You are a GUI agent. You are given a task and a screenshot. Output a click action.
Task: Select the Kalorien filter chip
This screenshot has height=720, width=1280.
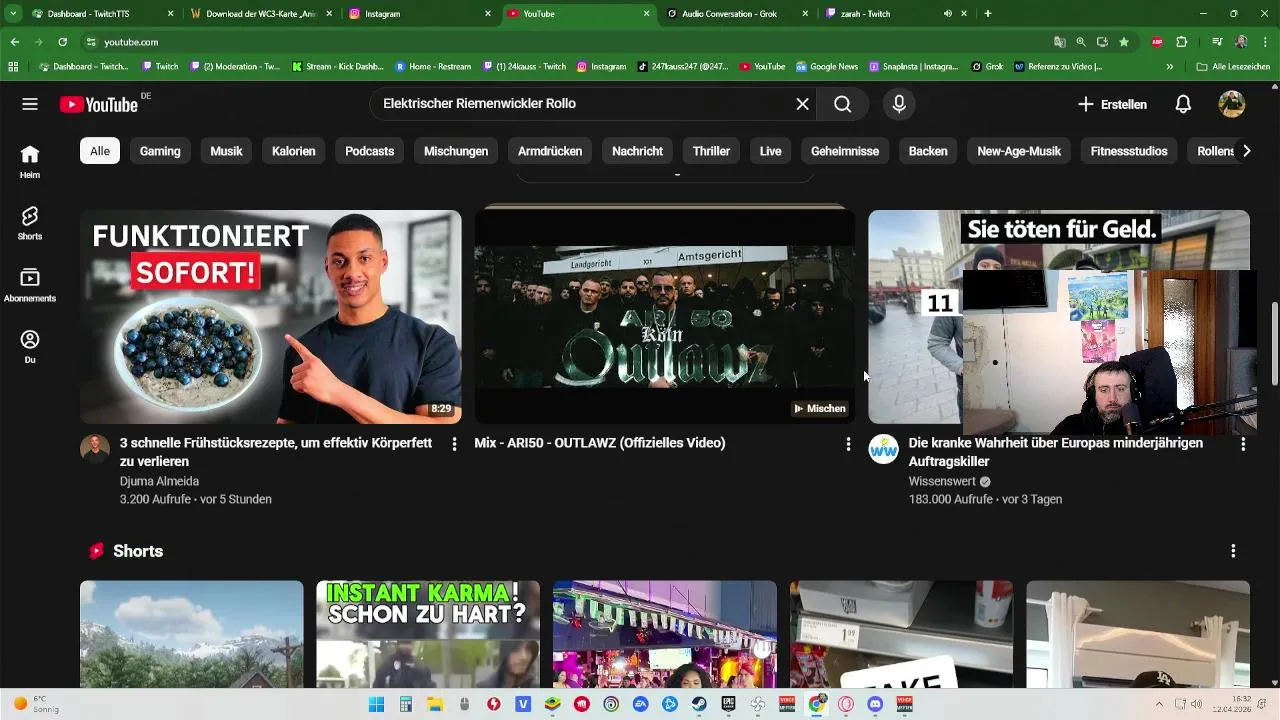293,151
